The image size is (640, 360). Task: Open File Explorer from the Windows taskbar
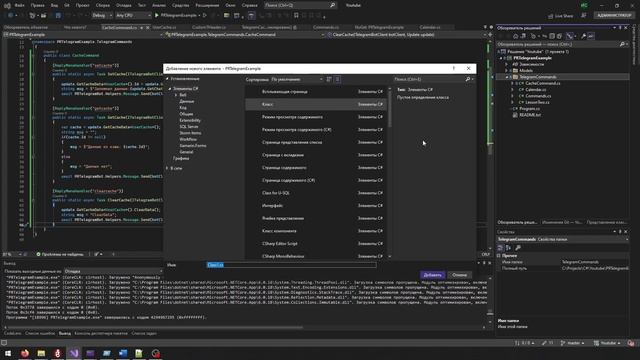(41, 353)
